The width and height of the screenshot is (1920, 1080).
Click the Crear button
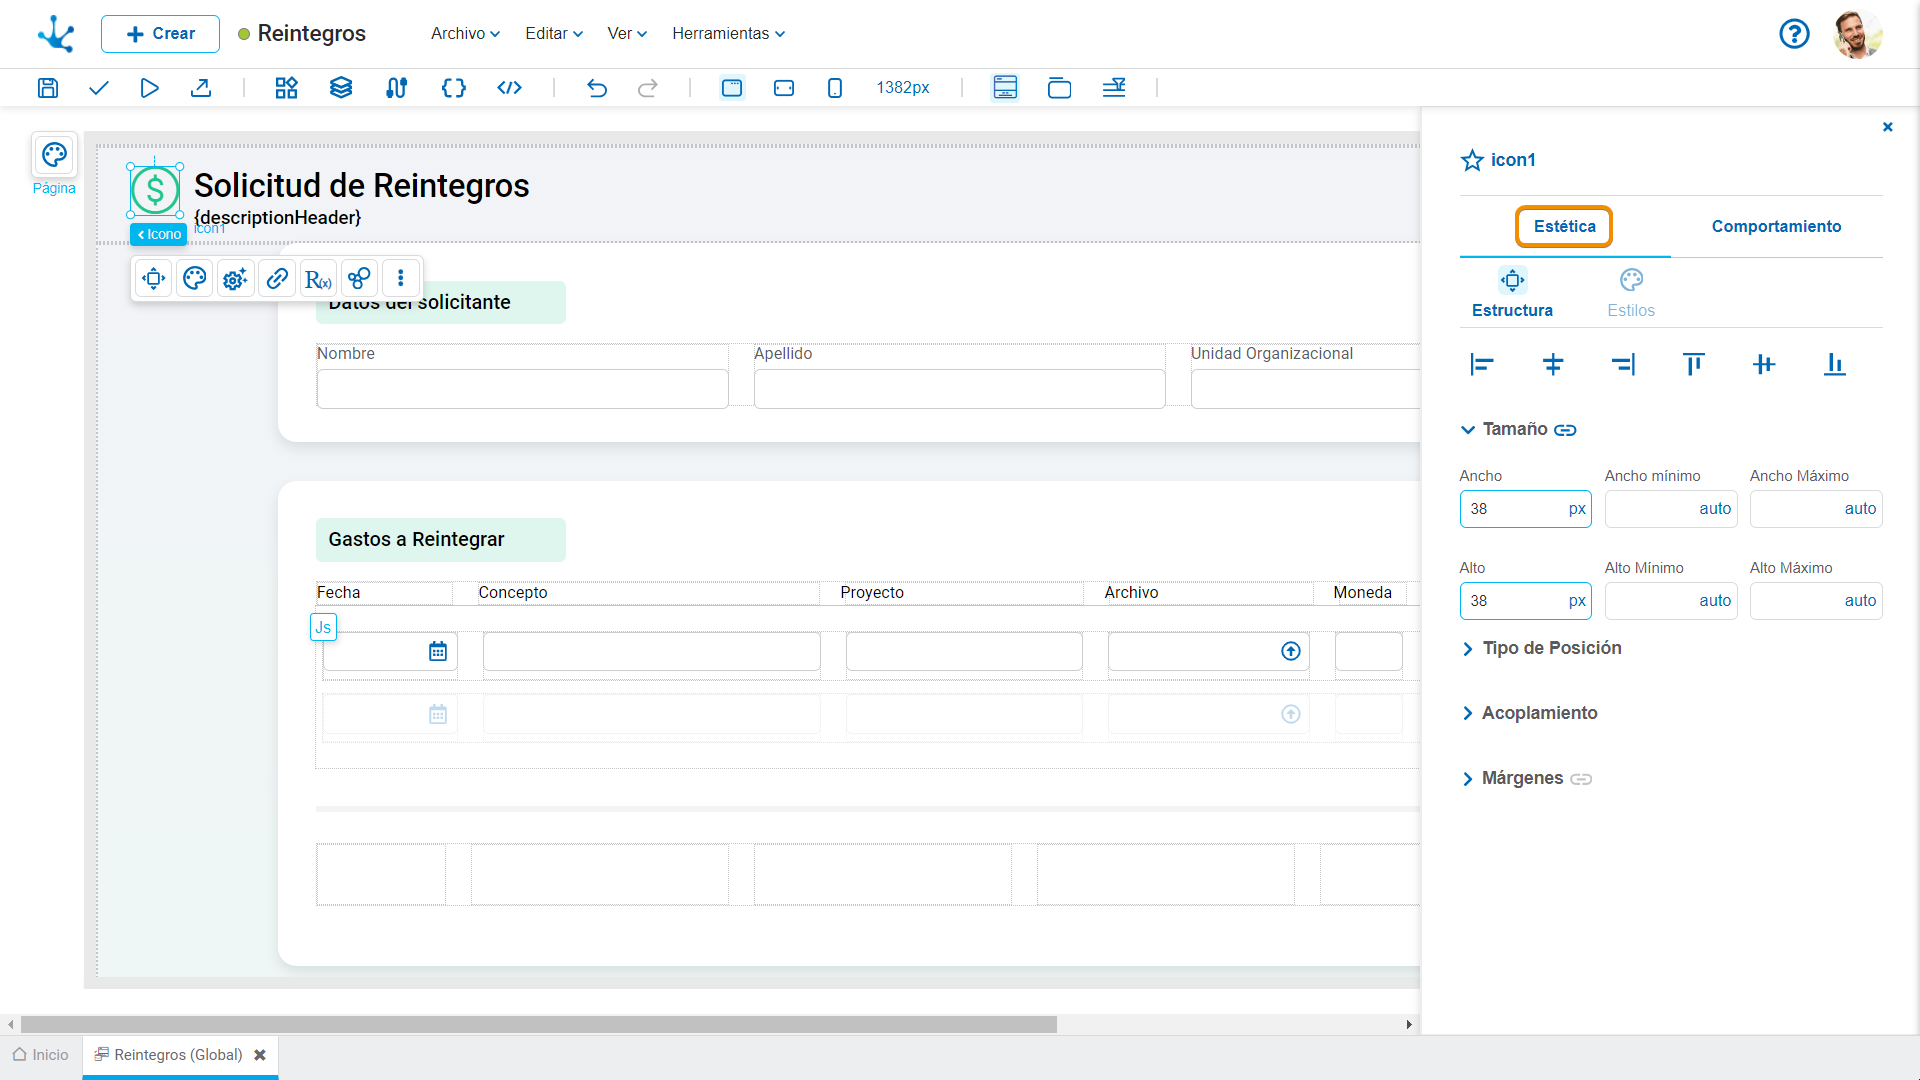point(160,34)
